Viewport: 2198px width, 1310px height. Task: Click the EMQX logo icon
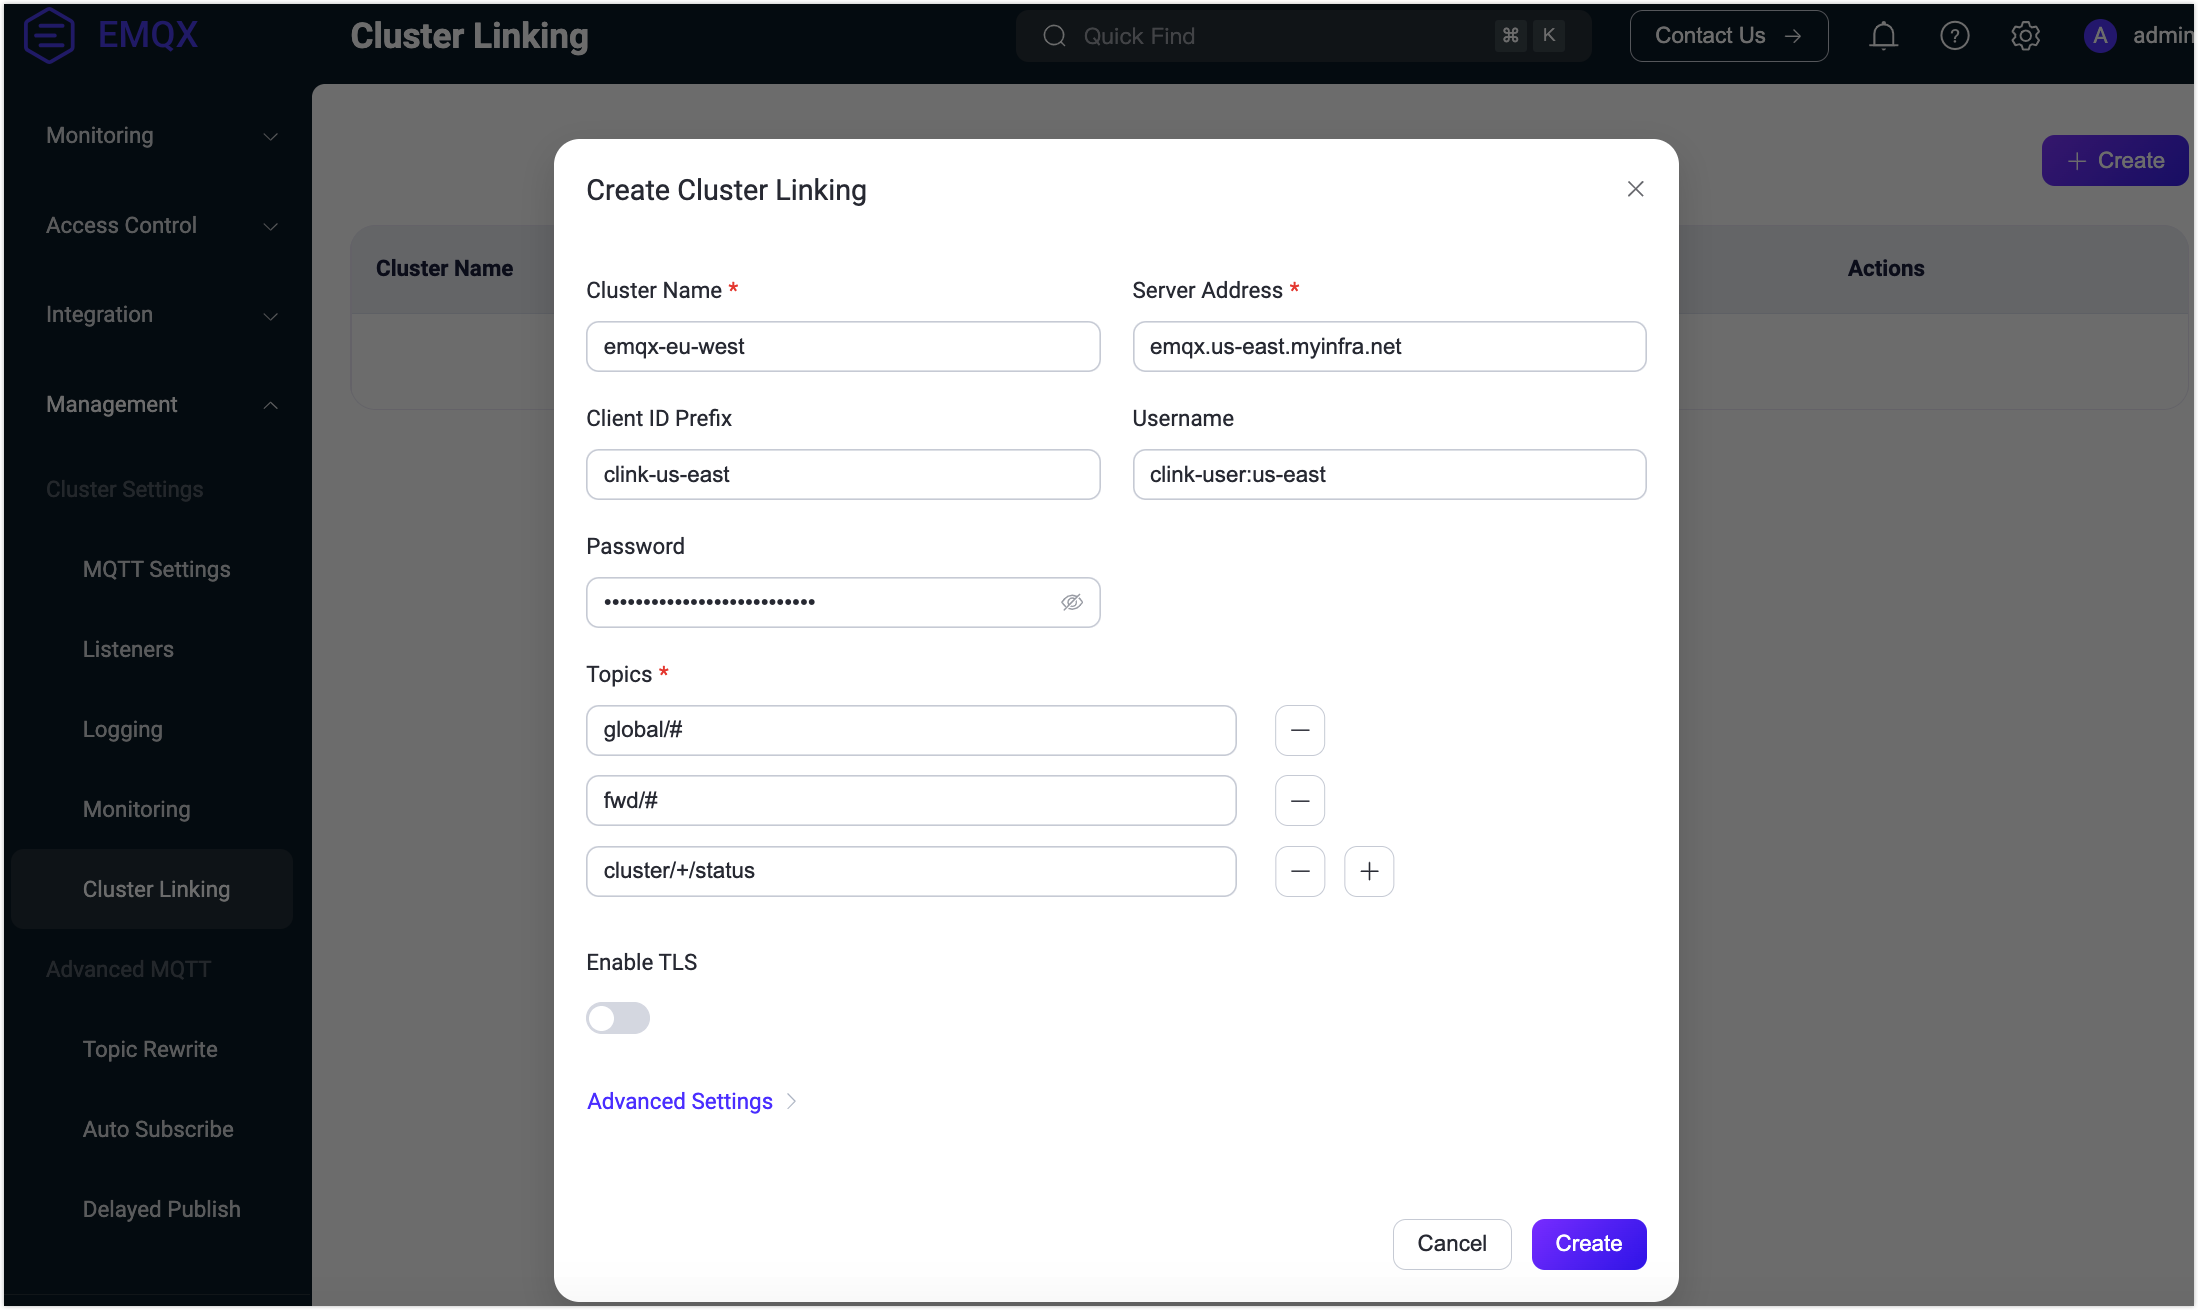pos(51,33)
